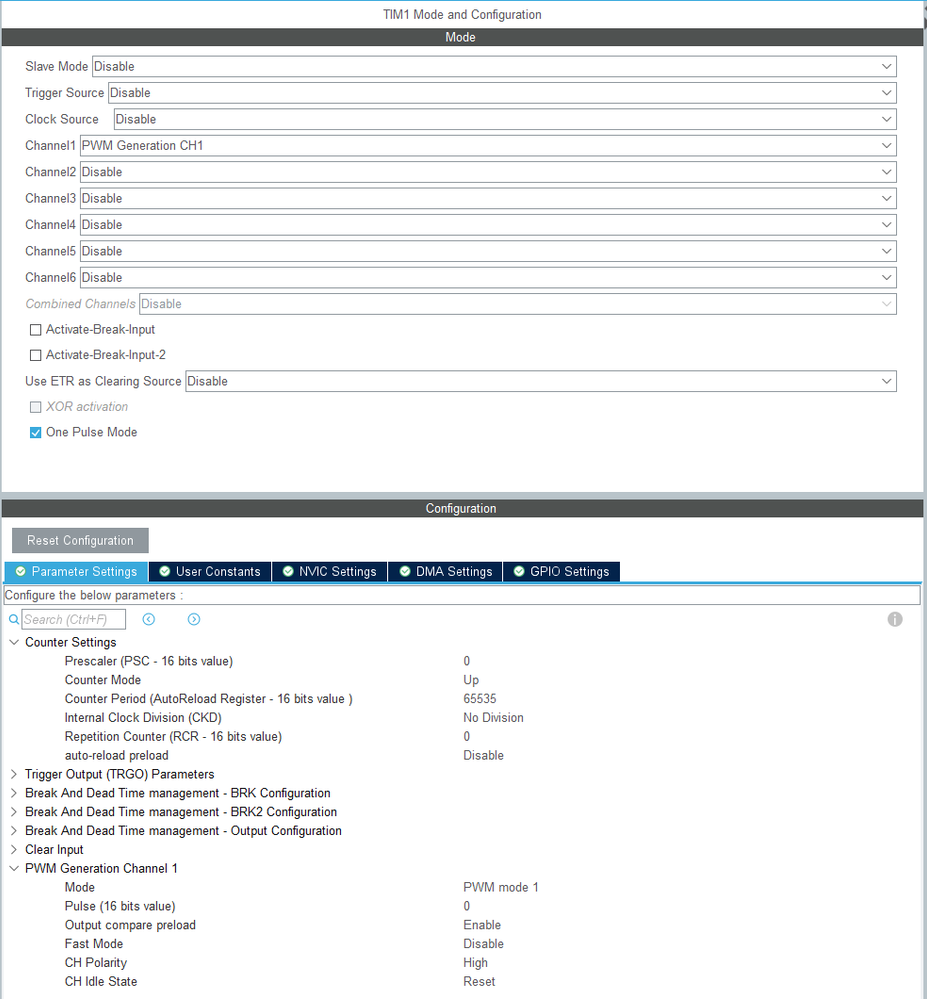Select Fast Mode value Disable
This screenshot has height=999, width=927.
pos(483,944)
